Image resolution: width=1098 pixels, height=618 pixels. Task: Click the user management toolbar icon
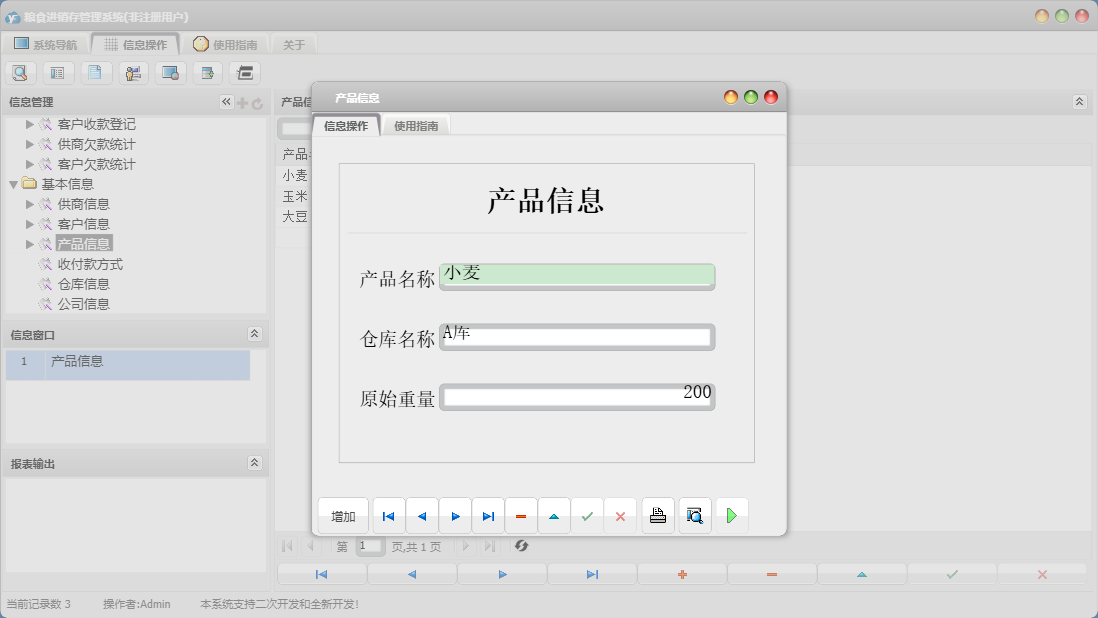coord(132,72)
